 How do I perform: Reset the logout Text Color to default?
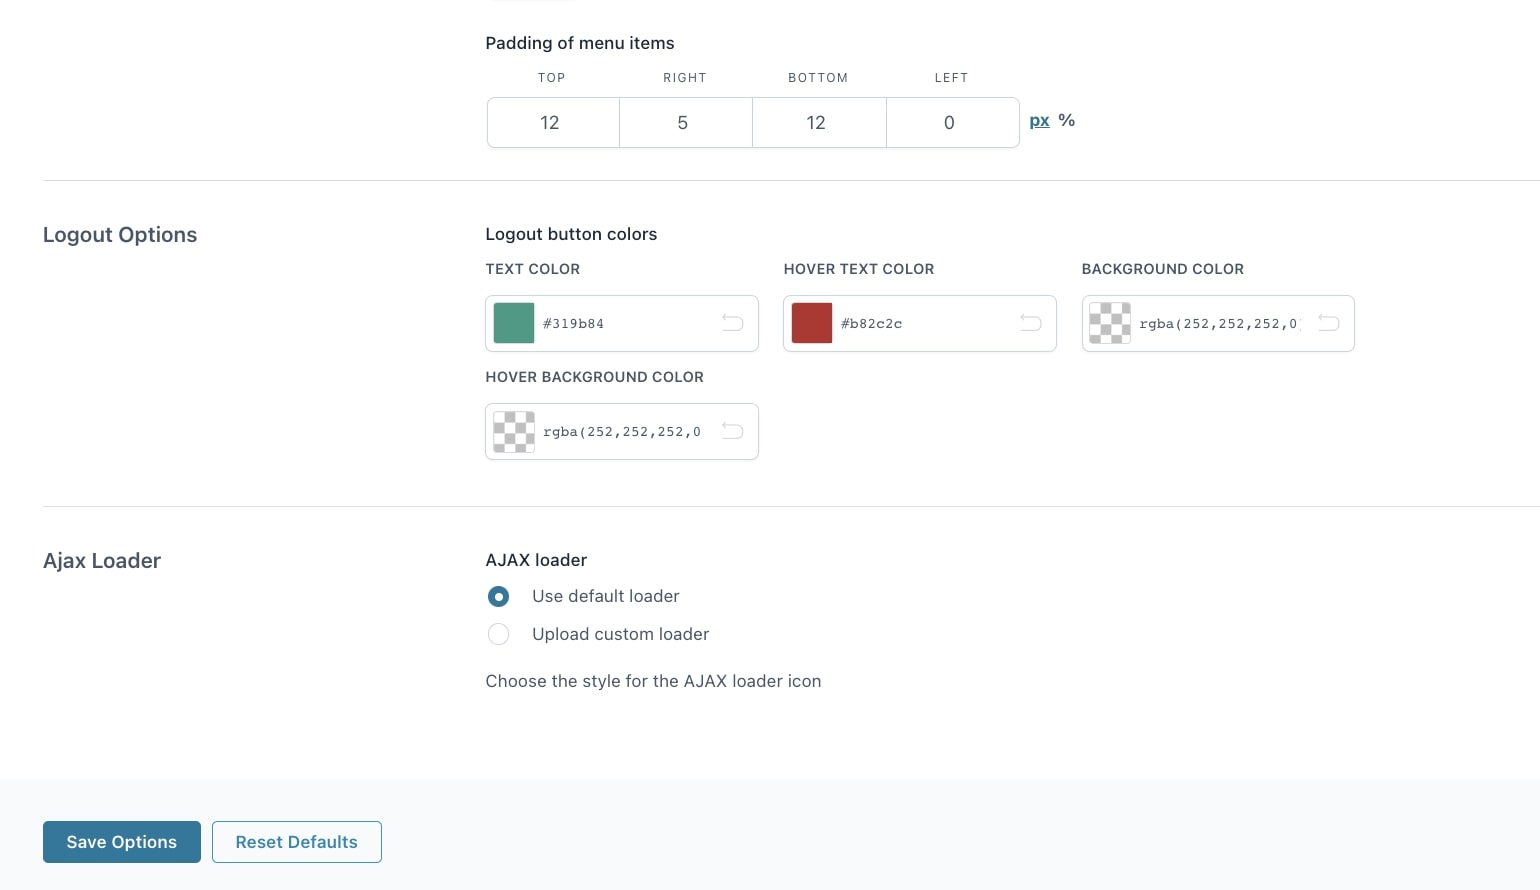732,323
